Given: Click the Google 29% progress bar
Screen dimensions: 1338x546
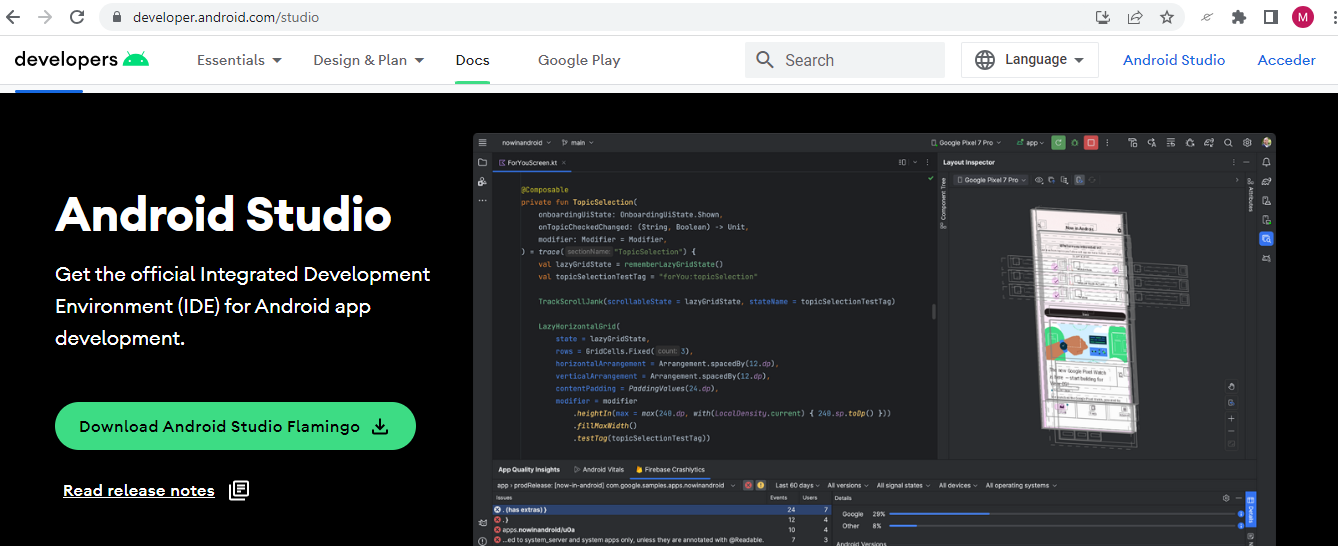Looking at the screenshot, I should click(x=1060, y=514).
